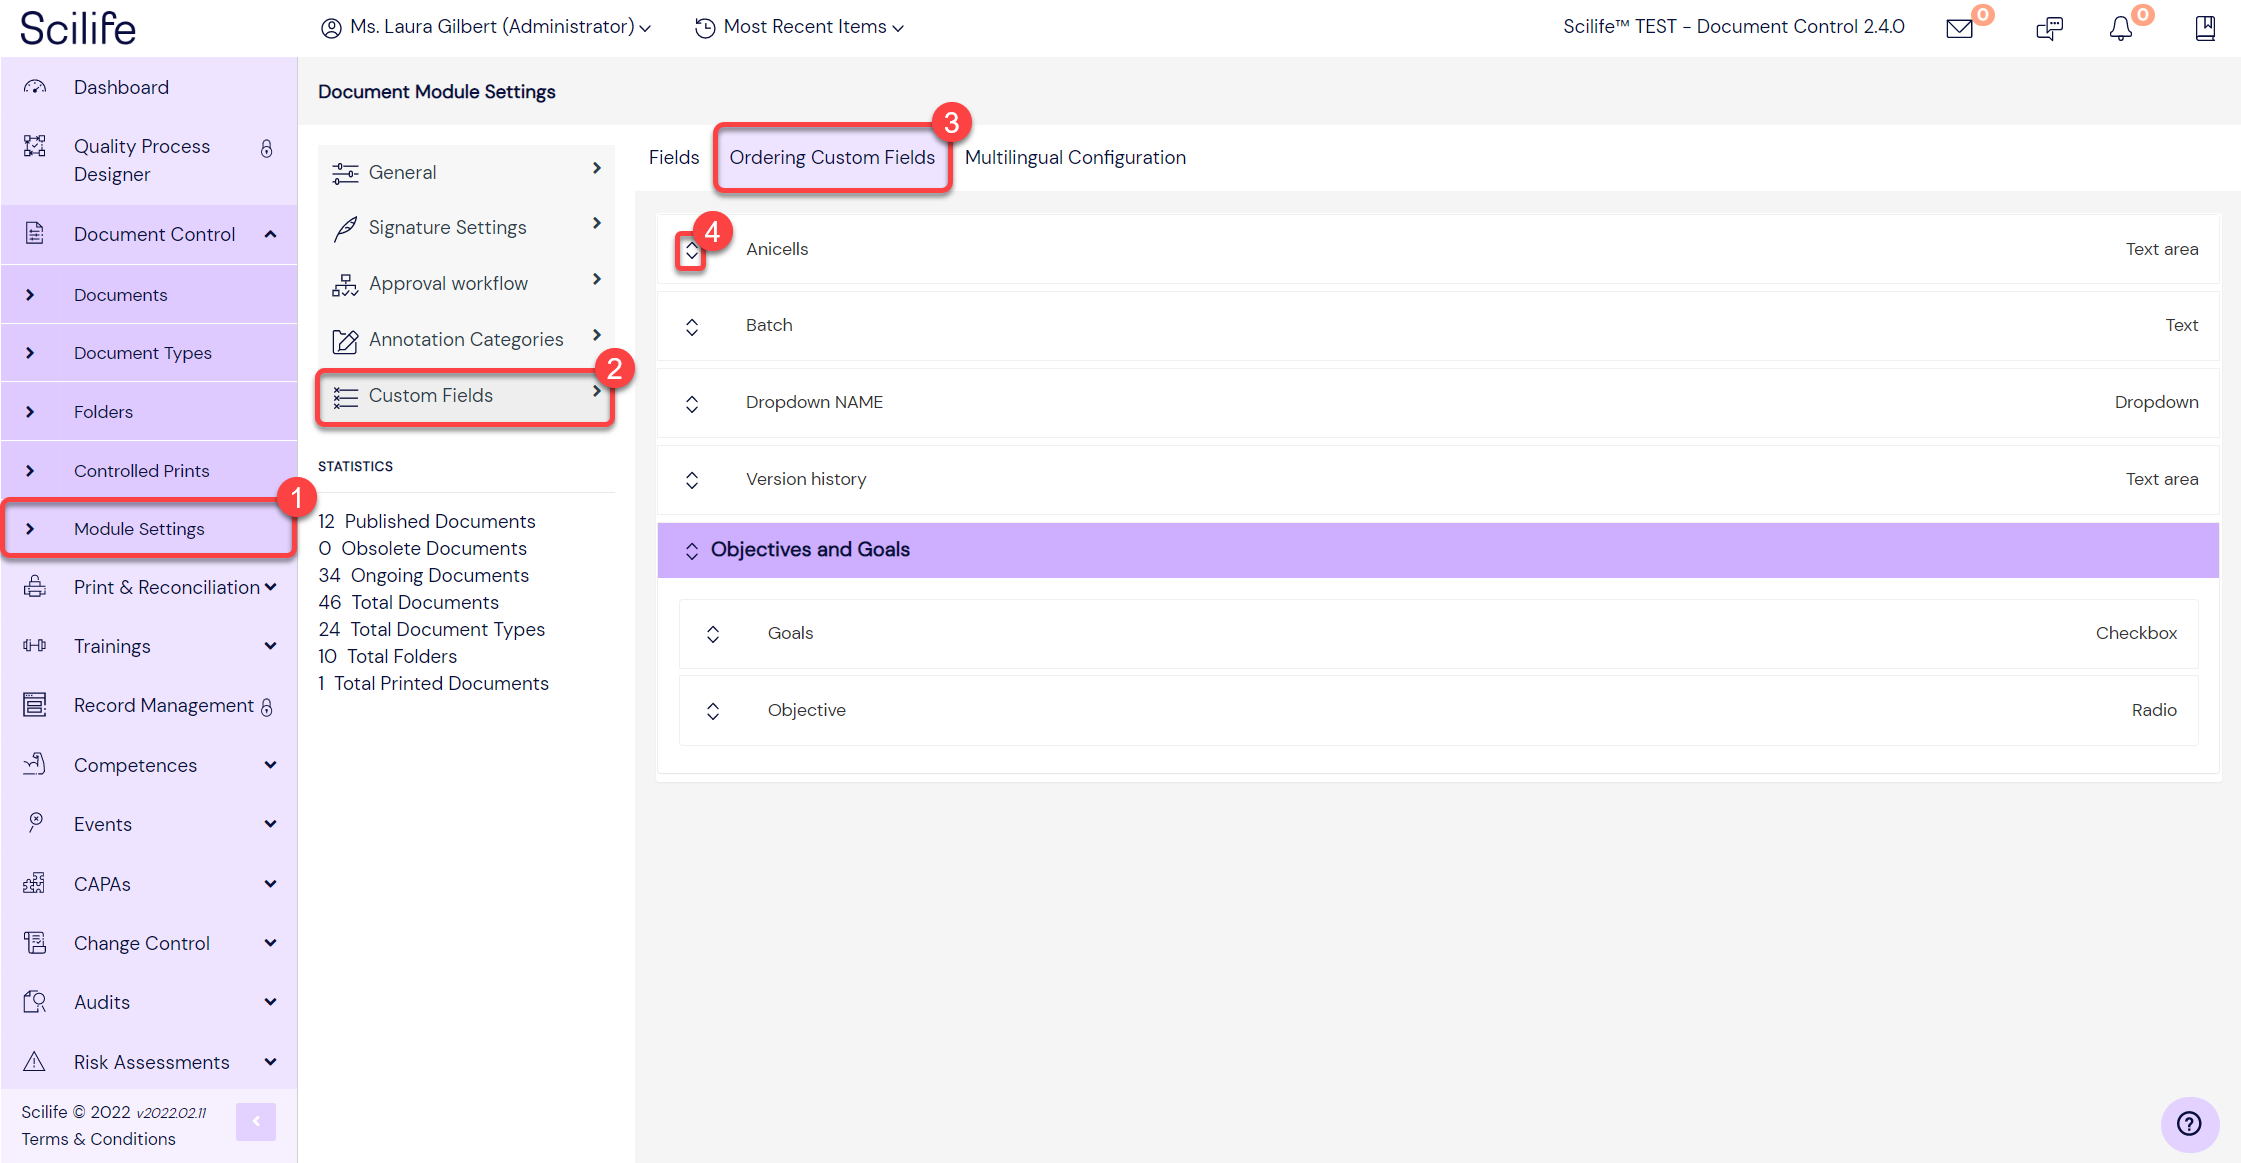Open the notifications bell icon
The height and width of the screenshot is (1163, 2241).
pyautogui.click(x=2120, y=28)
